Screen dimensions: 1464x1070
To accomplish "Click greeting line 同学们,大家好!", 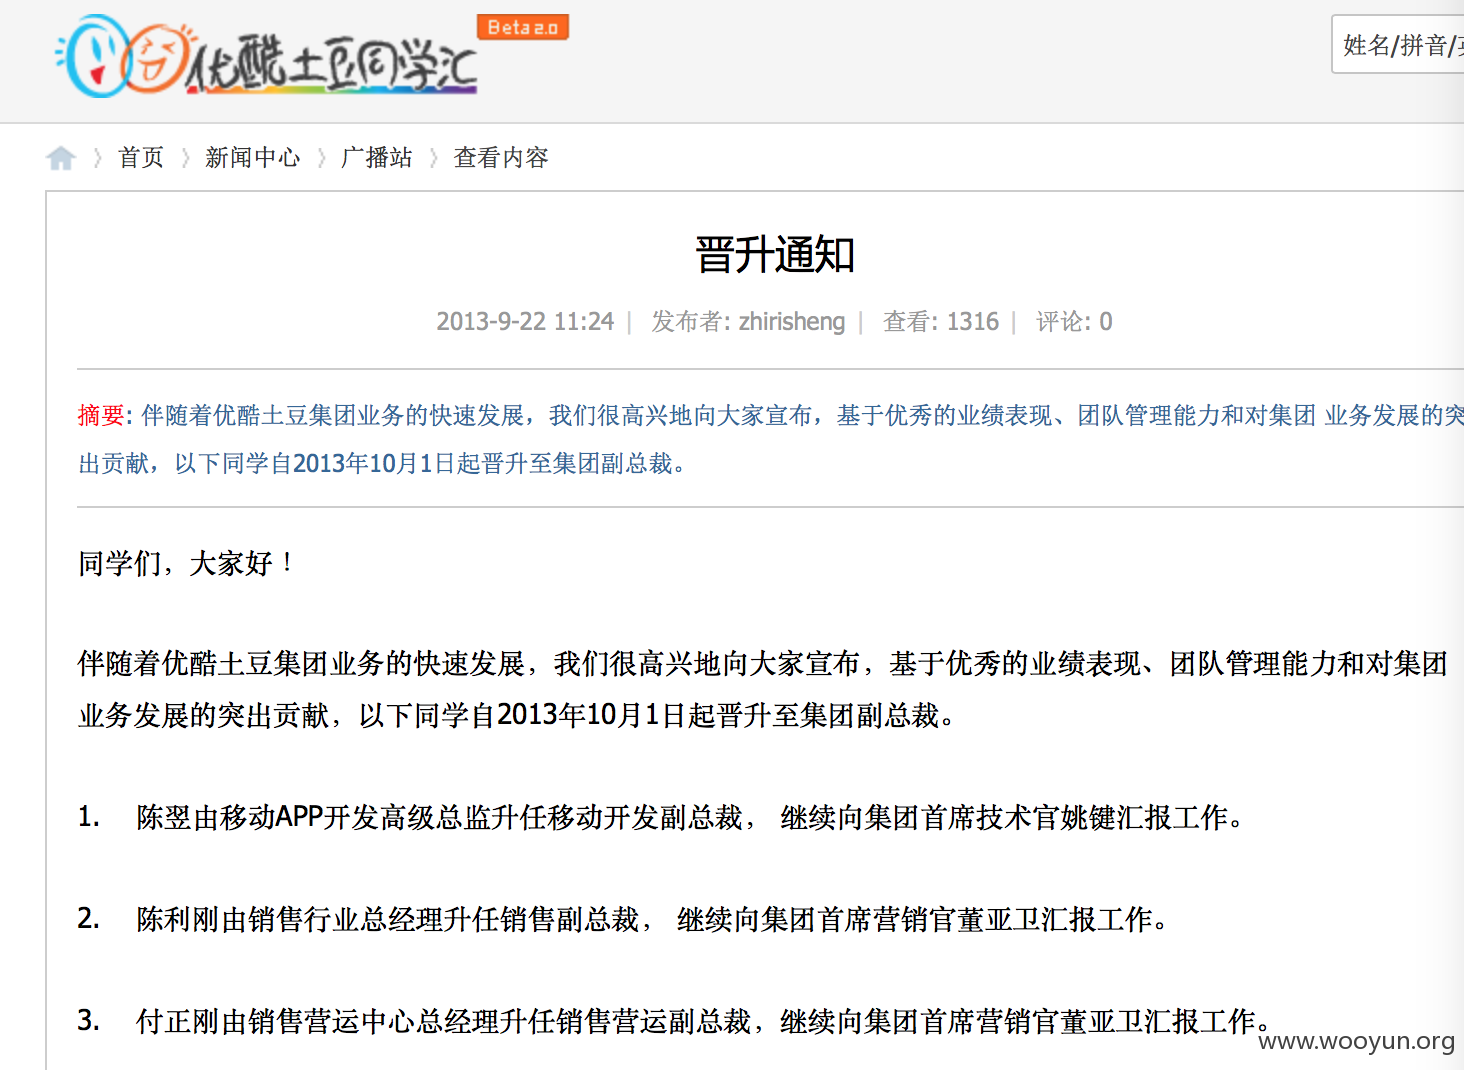I will [x=186, y=564].
